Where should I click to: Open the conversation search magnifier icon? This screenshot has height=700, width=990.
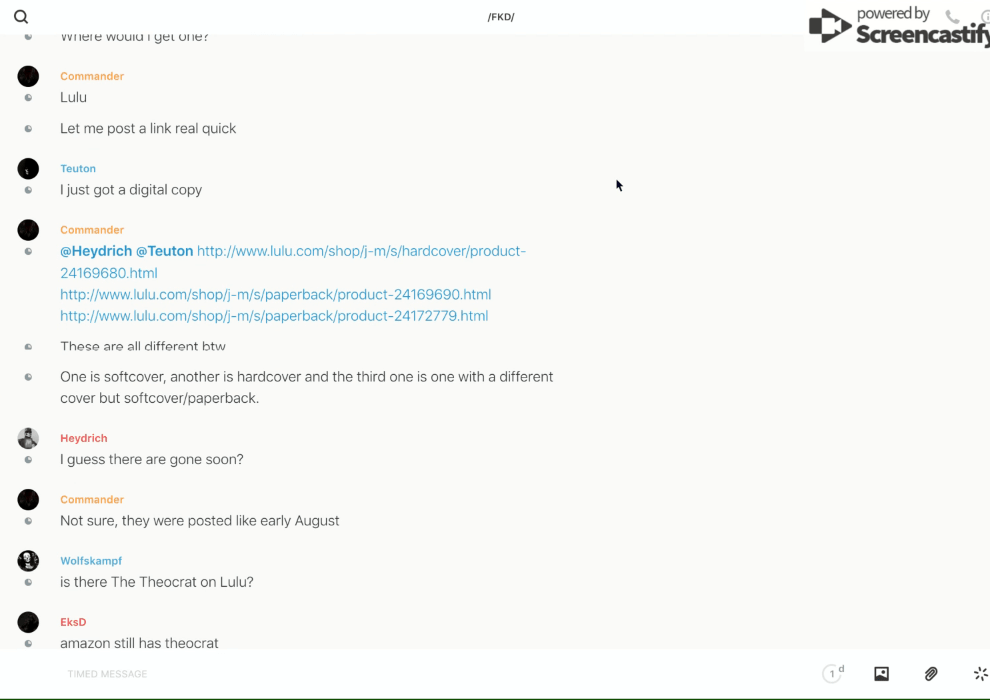click(21, 17)
